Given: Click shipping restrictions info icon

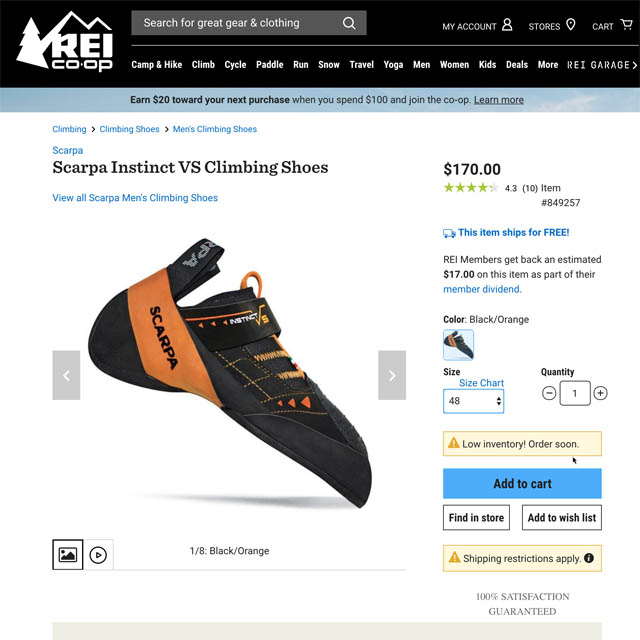Looking at the screenshot, I should pos(589,558).
